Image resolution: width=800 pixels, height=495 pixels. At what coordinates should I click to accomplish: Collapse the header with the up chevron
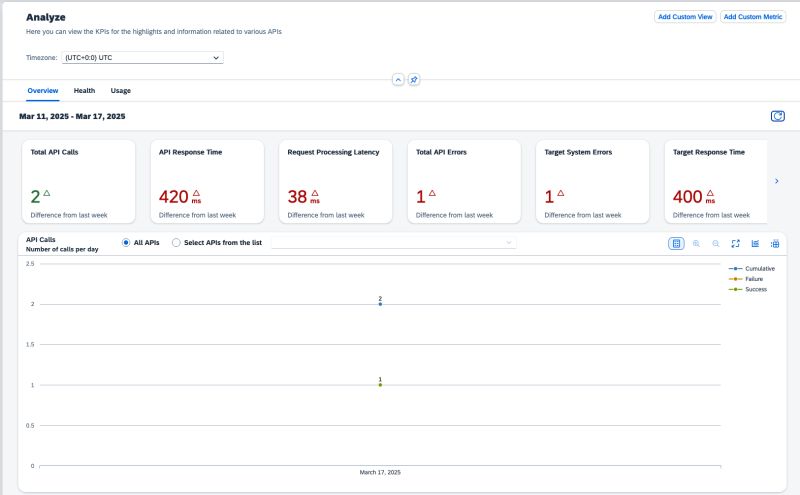pos(398,80)
